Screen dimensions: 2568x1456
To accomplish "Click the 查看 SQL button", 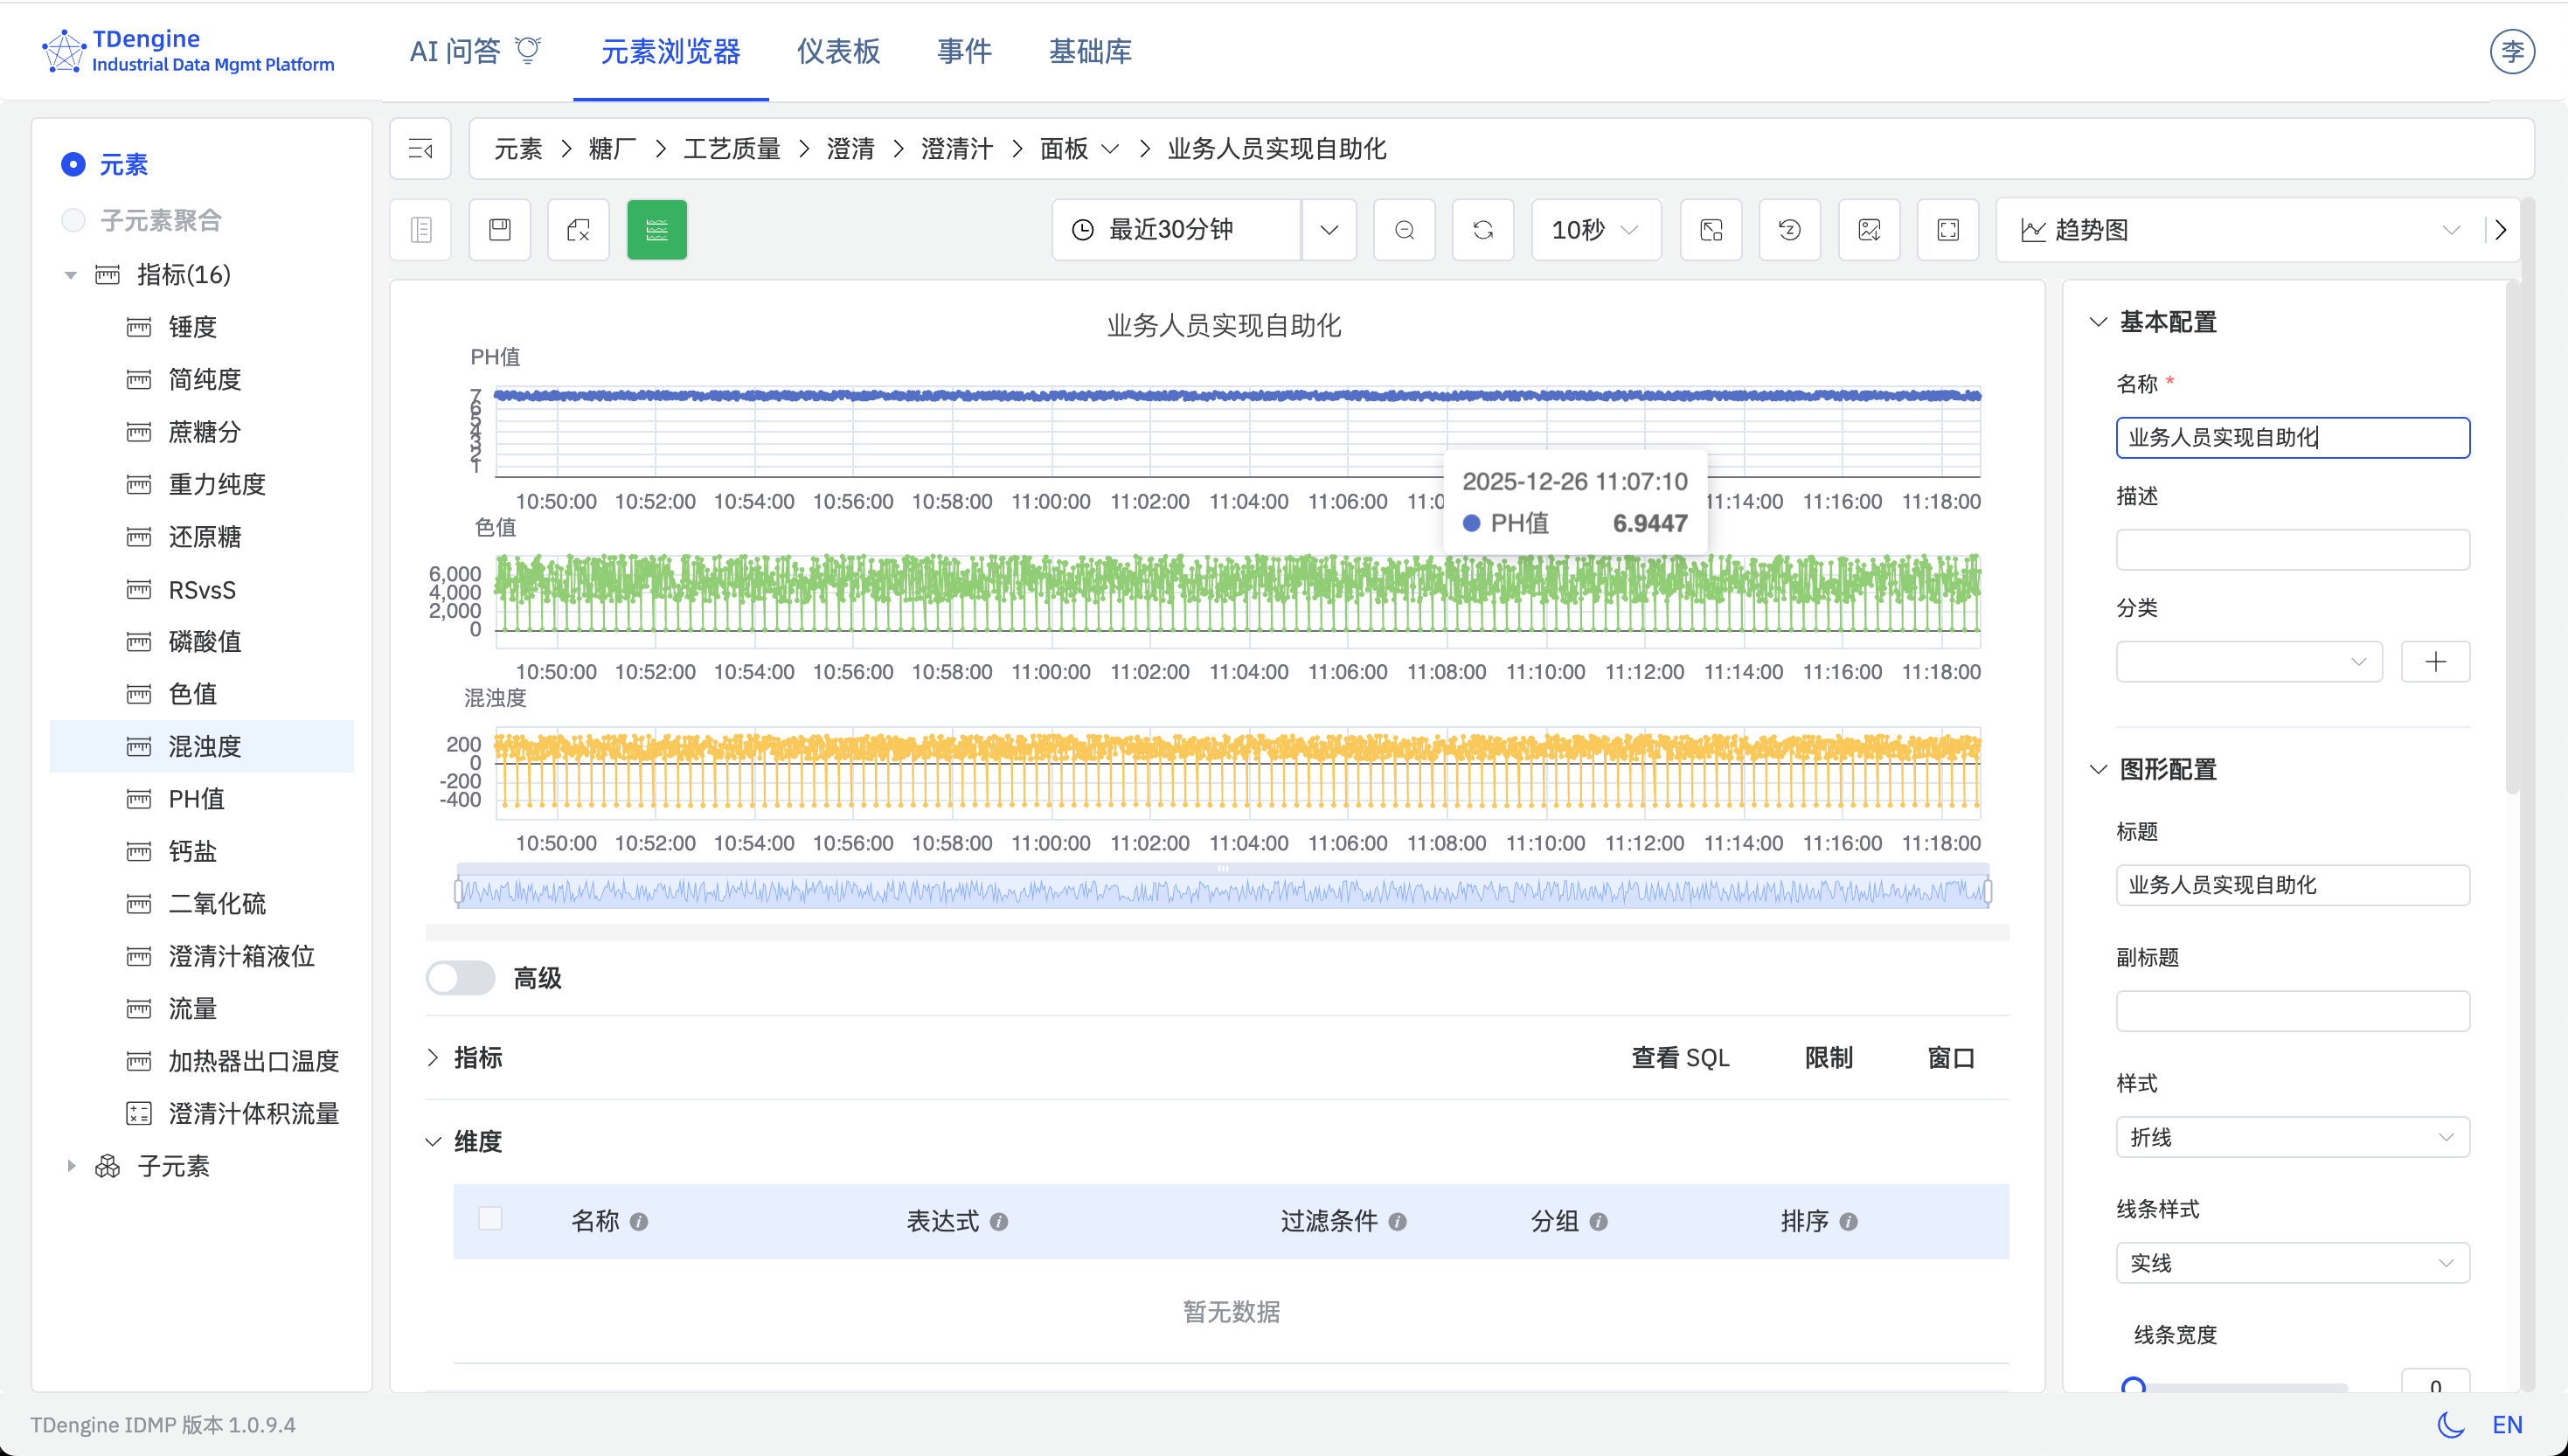I will pyautogui.click(x=1680, y=1057).
